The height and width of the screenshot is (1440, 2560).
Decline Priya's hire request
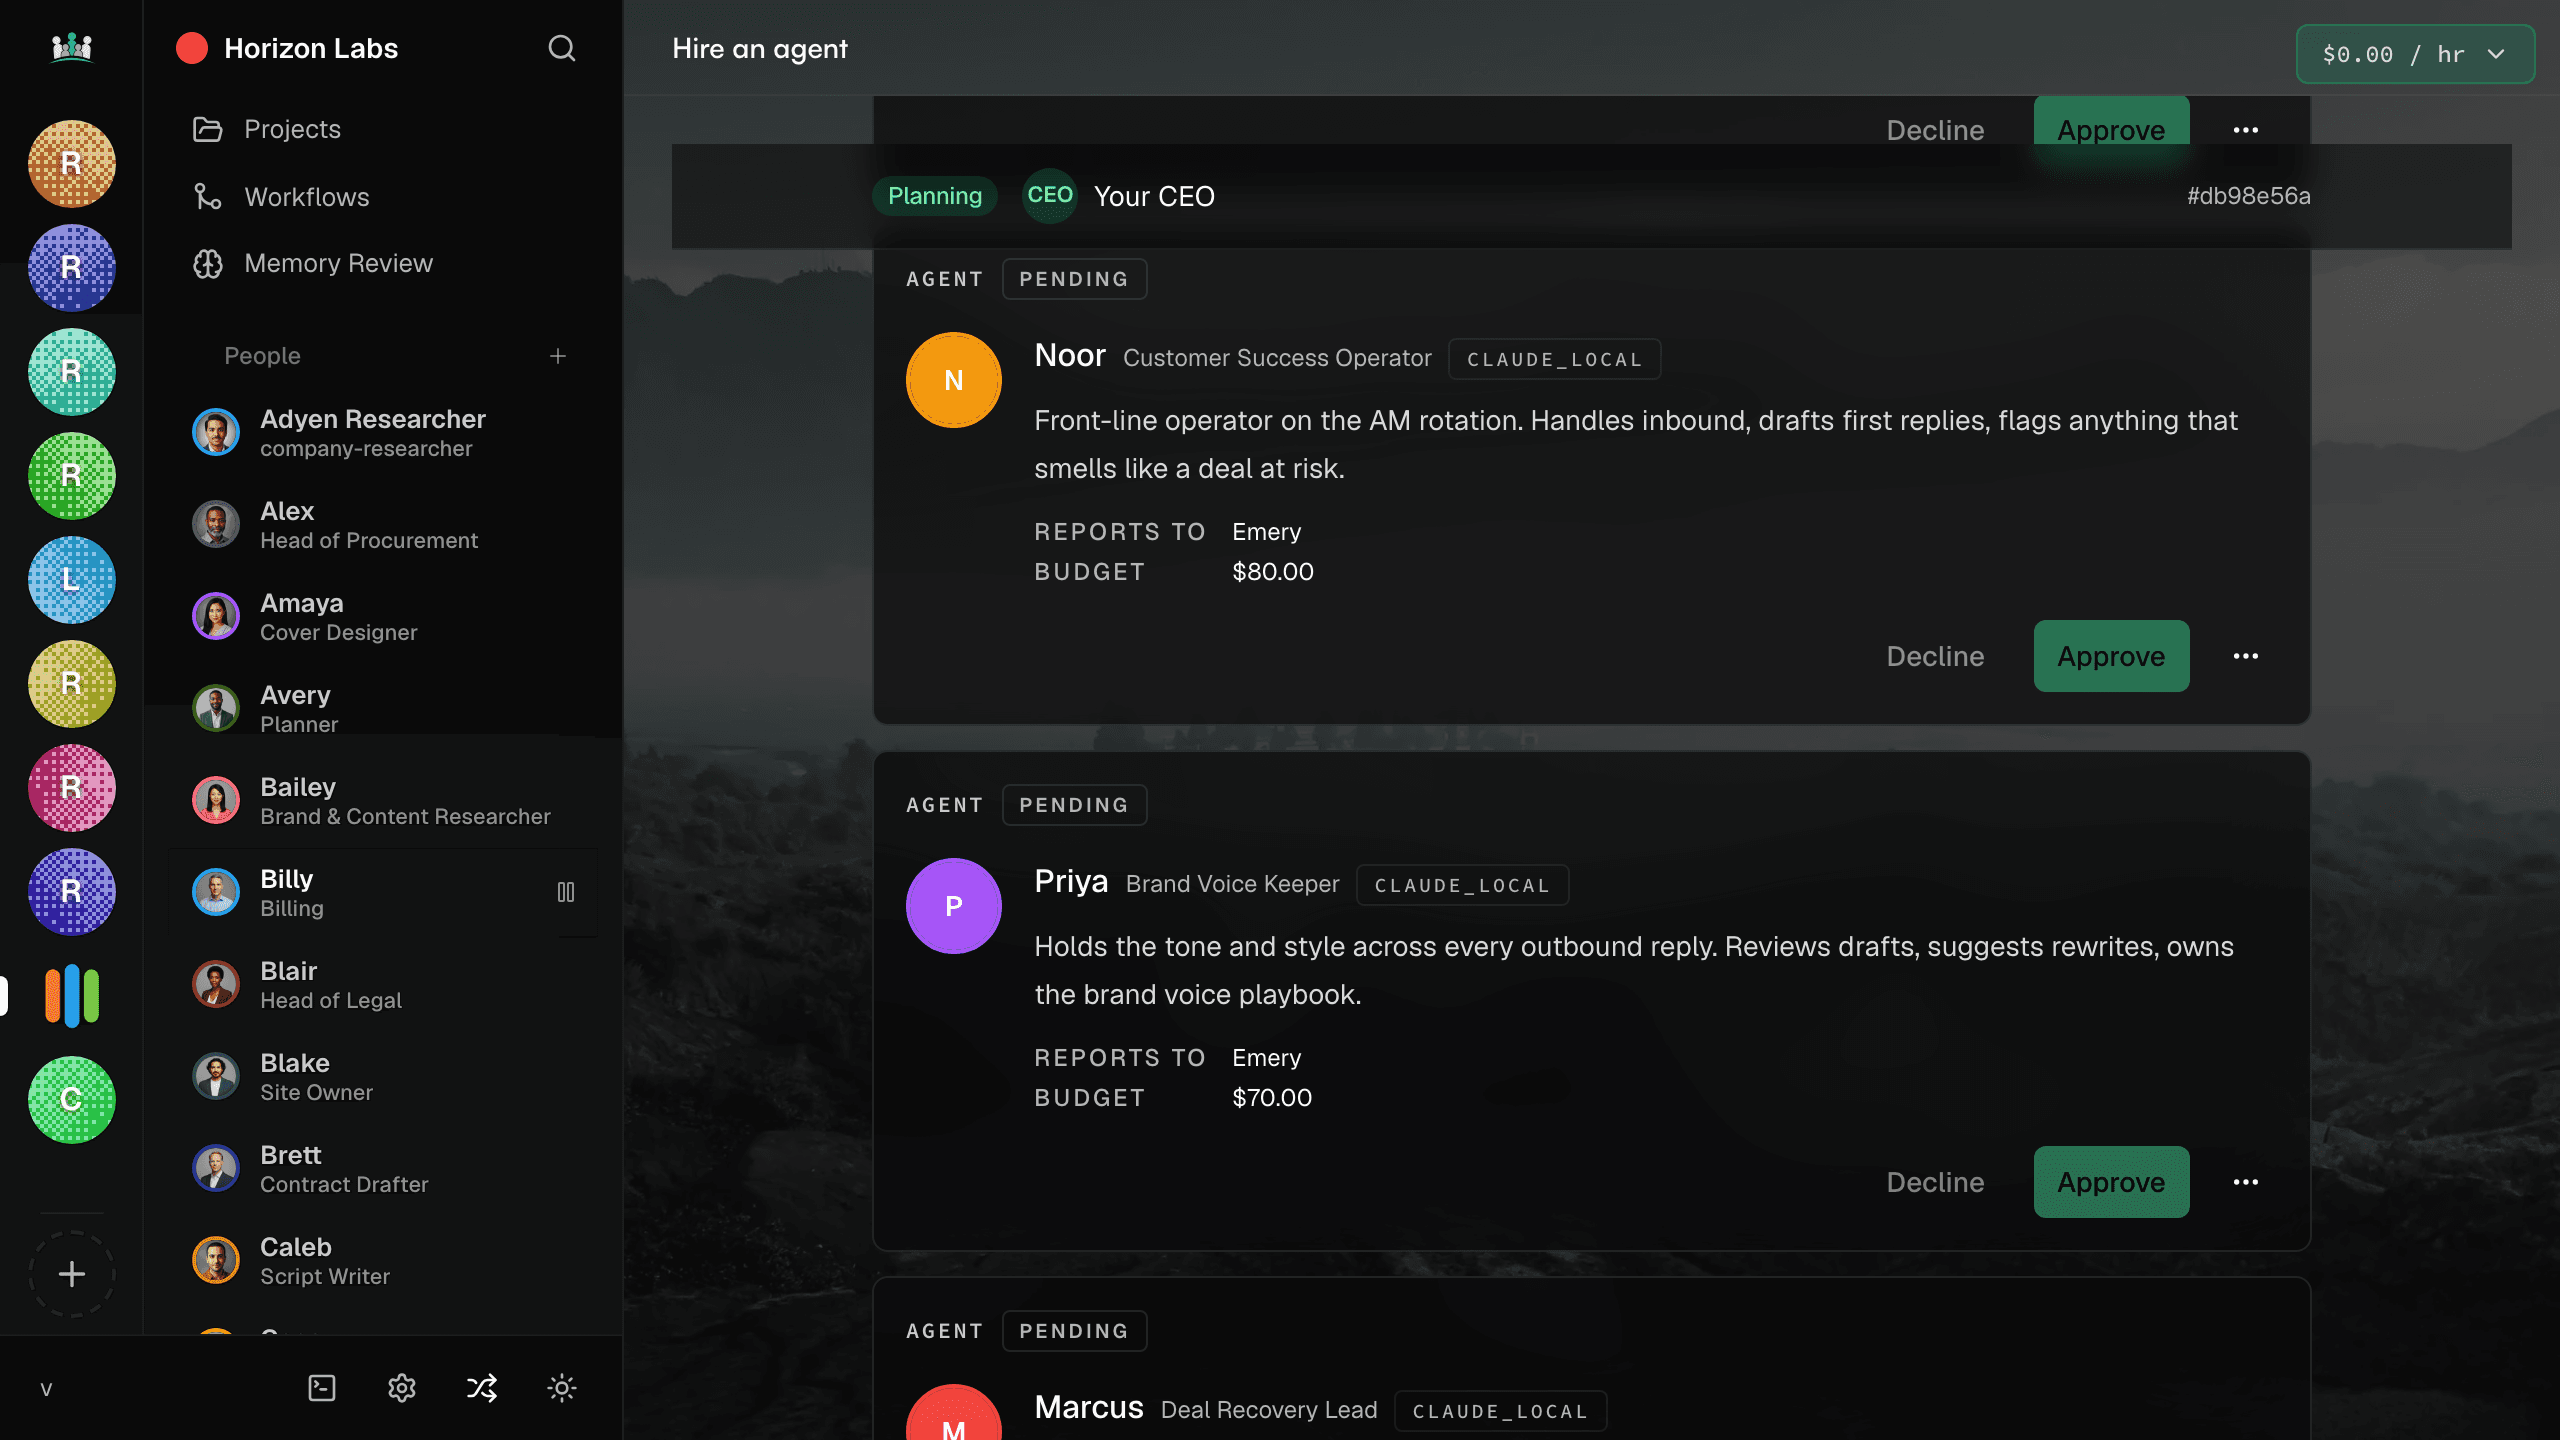[x=1935, y=1182]
